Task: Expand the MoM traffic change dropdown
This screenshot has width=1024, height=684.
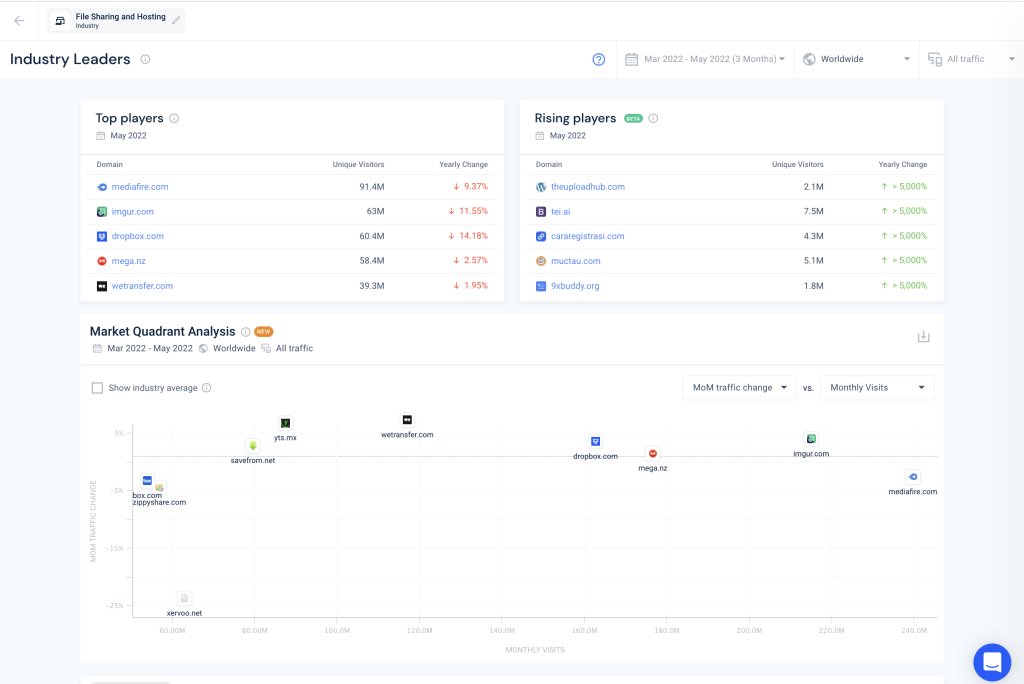Action: [x=739, y=388]
